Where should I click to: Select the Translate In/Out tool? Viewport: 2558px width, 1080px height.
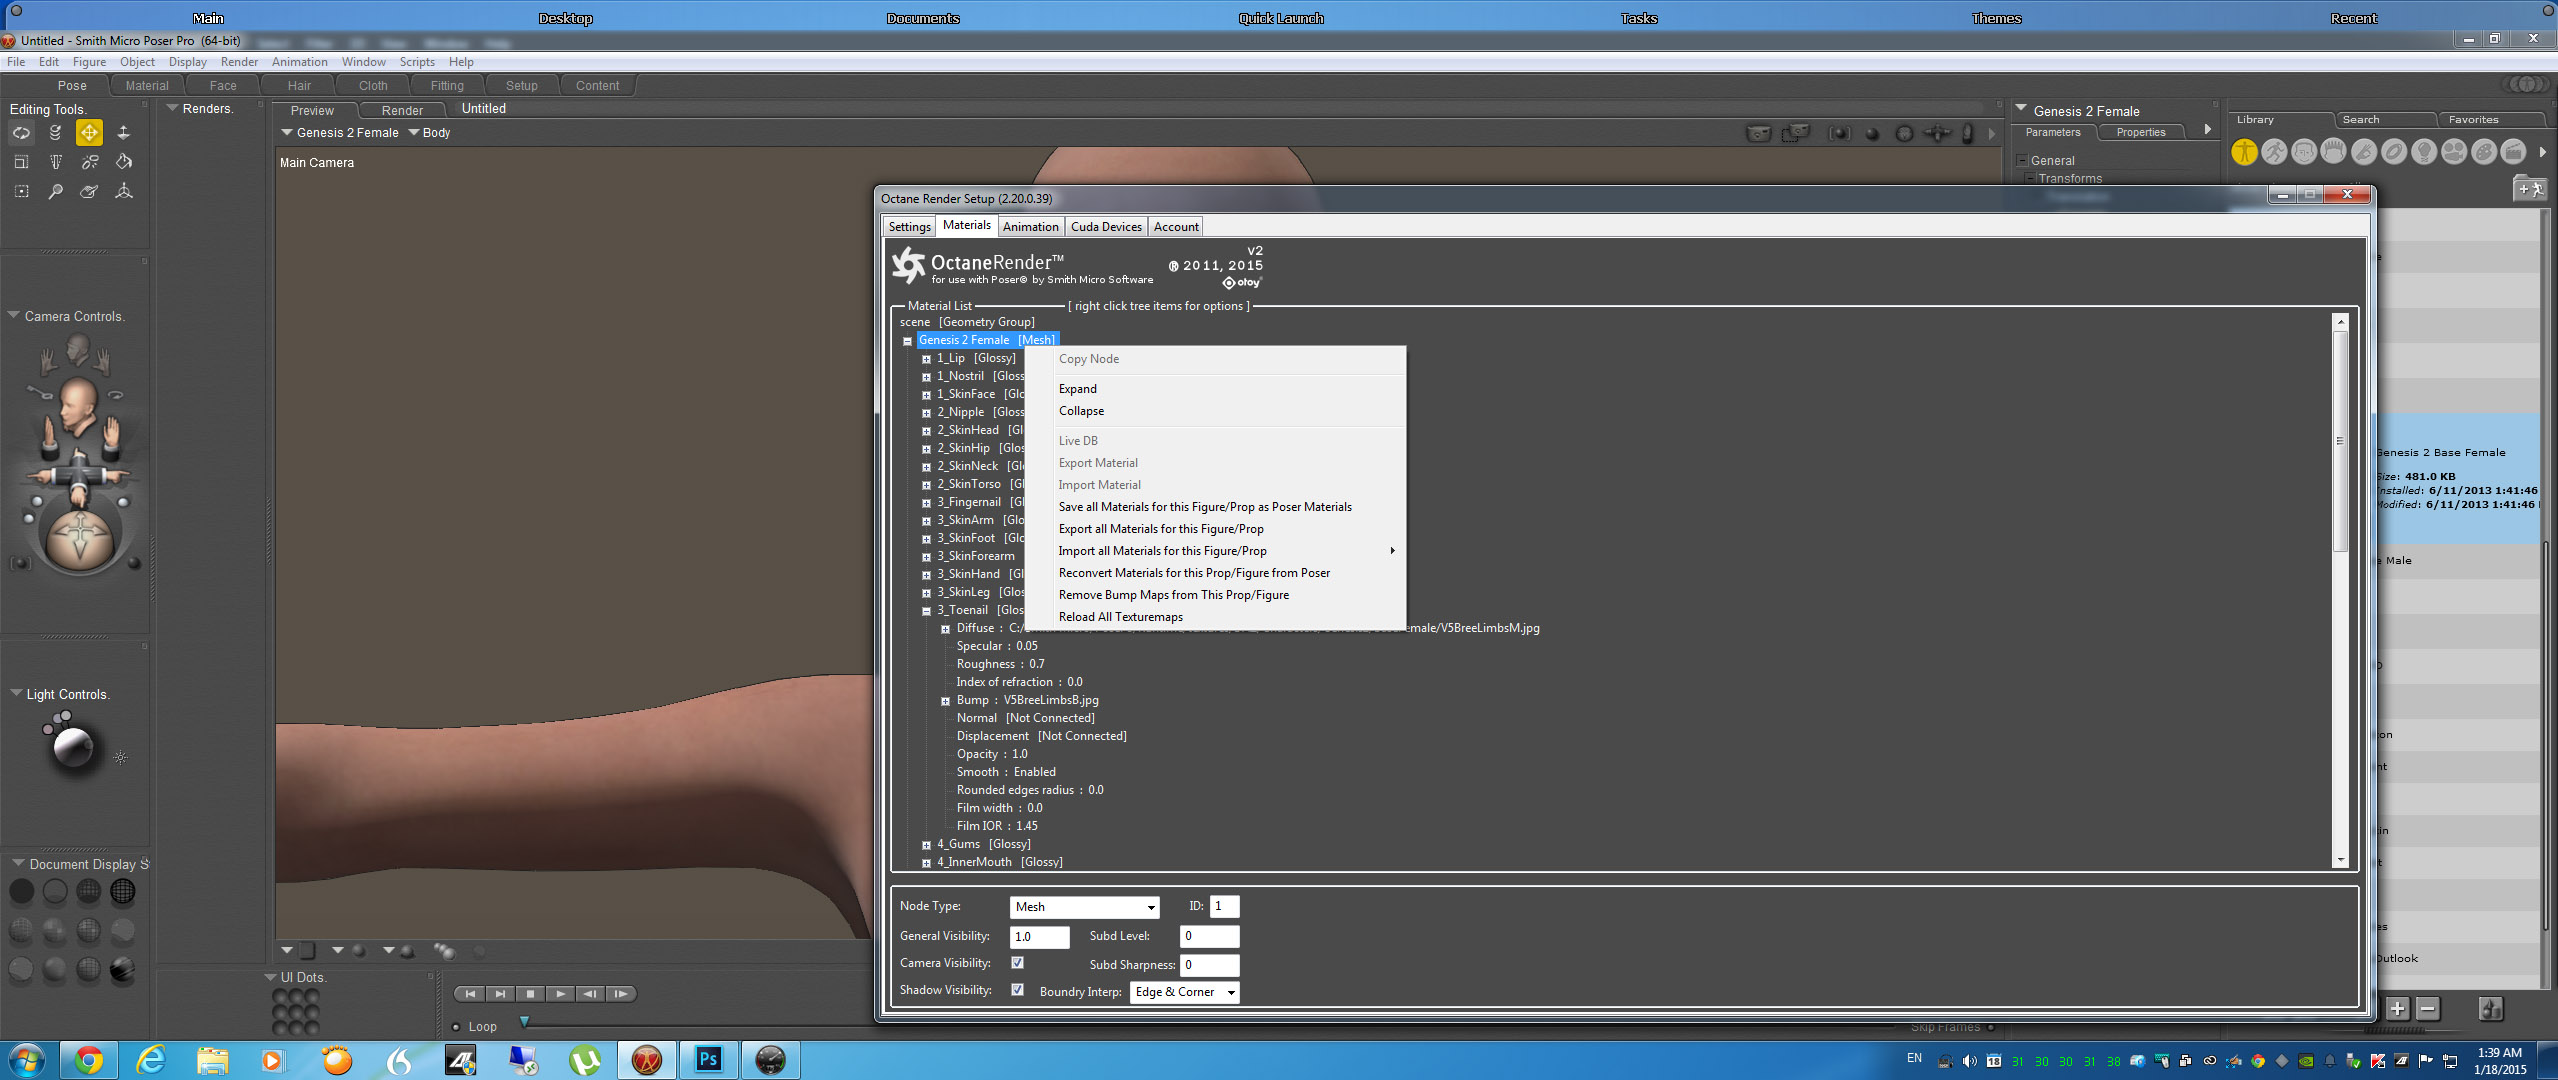point(123,133)
